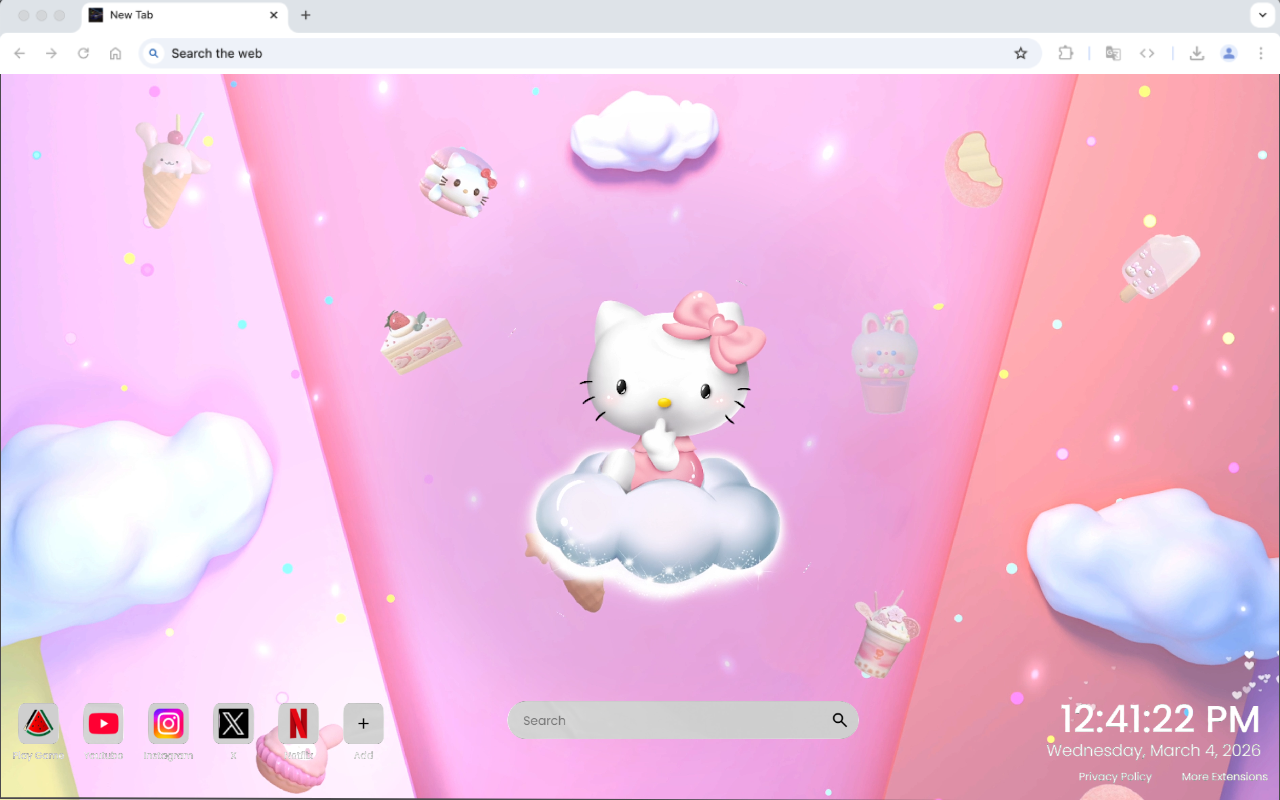Go forward using browser forward arrow
The height and width of the screenshot is (800, 1280).
click(51, 53)
